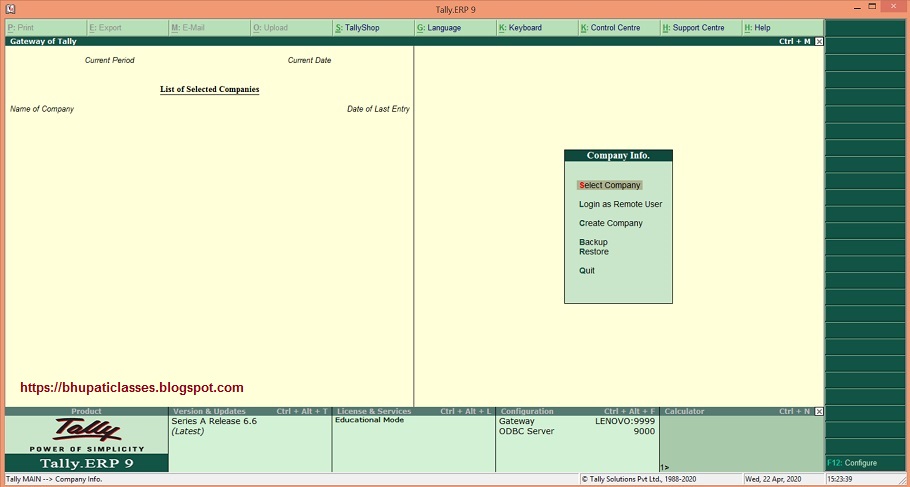Click the 'Ctrl + M' shortcut label
The image size is (910, 487).
coord(795,41)
